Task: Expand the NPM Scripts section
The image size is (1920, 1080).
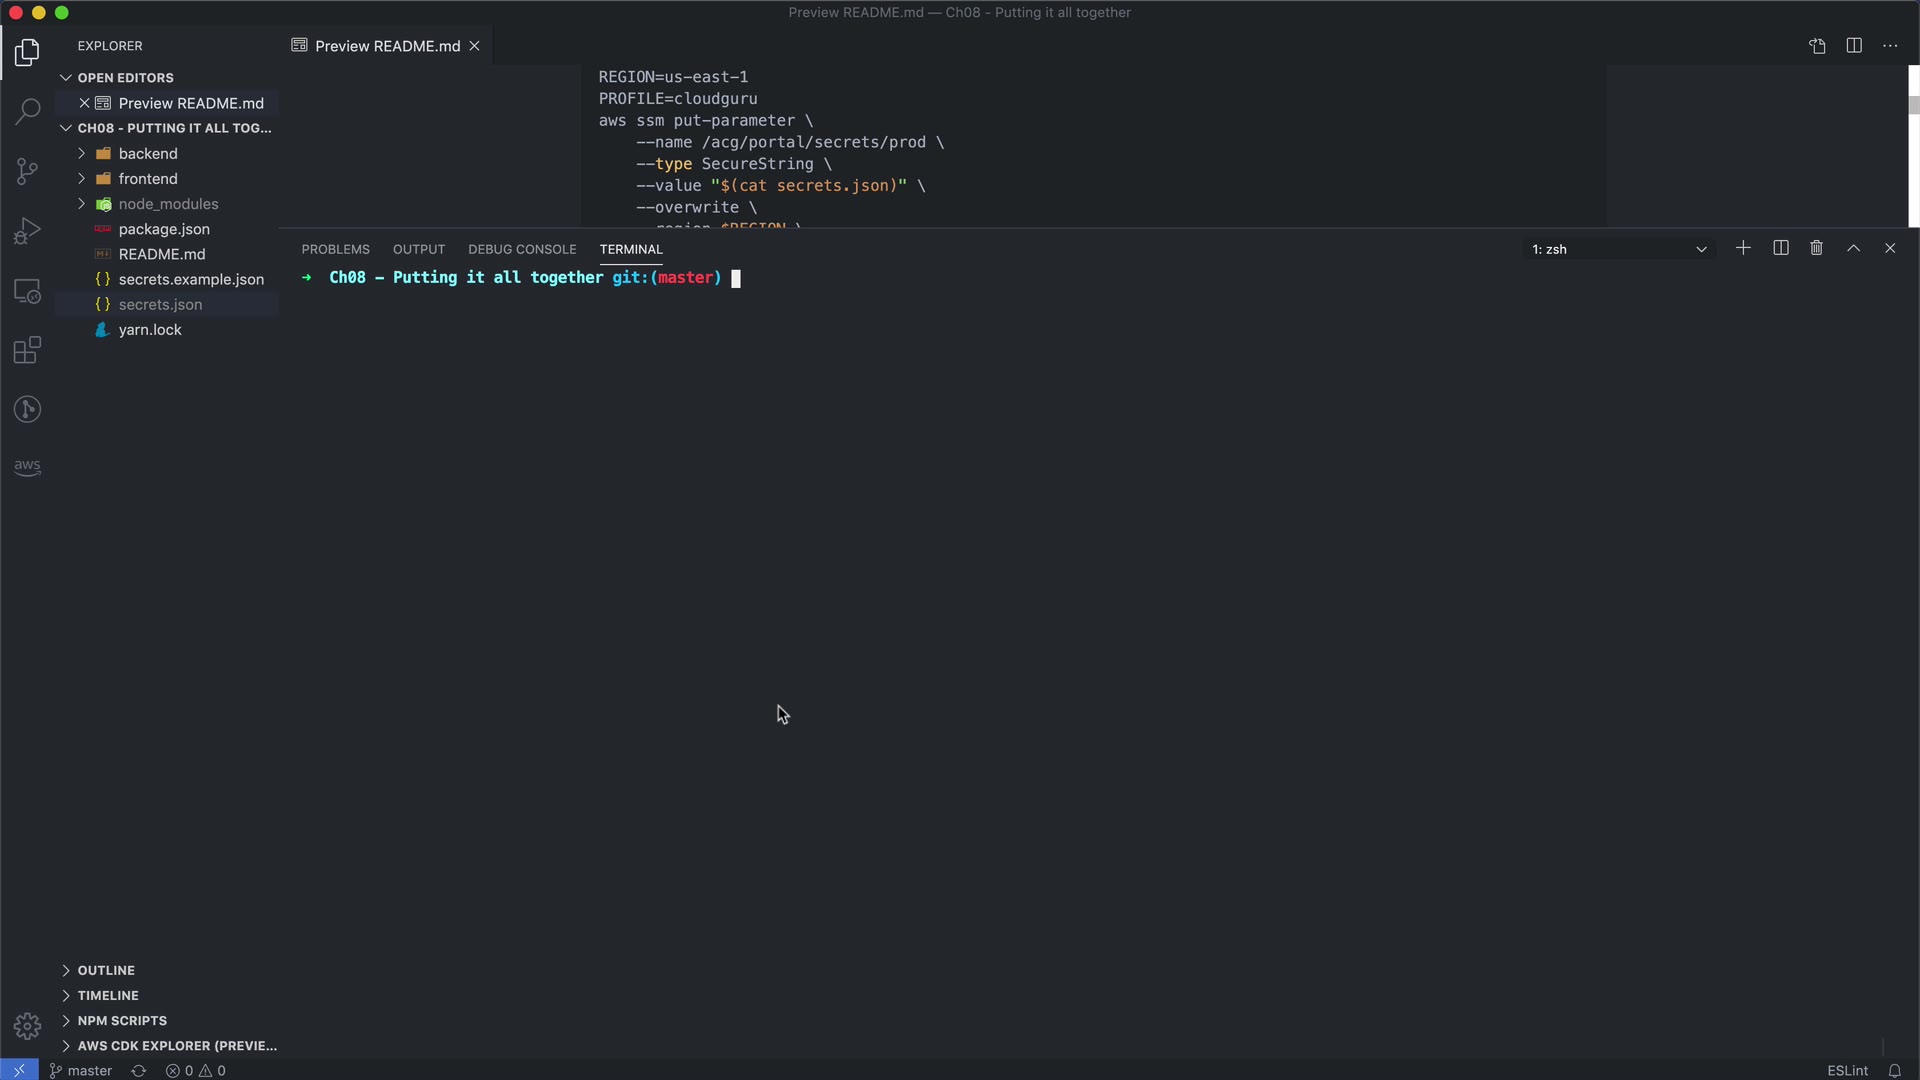Action: 121,1020
